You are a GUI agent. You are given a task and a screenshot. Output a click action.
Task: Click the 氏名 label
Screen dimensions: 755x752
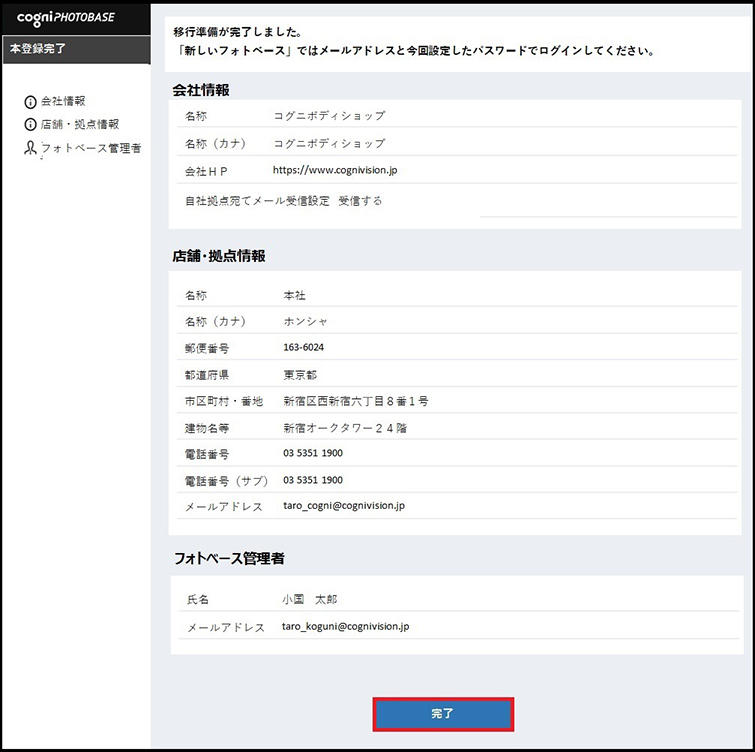point(198,599)
